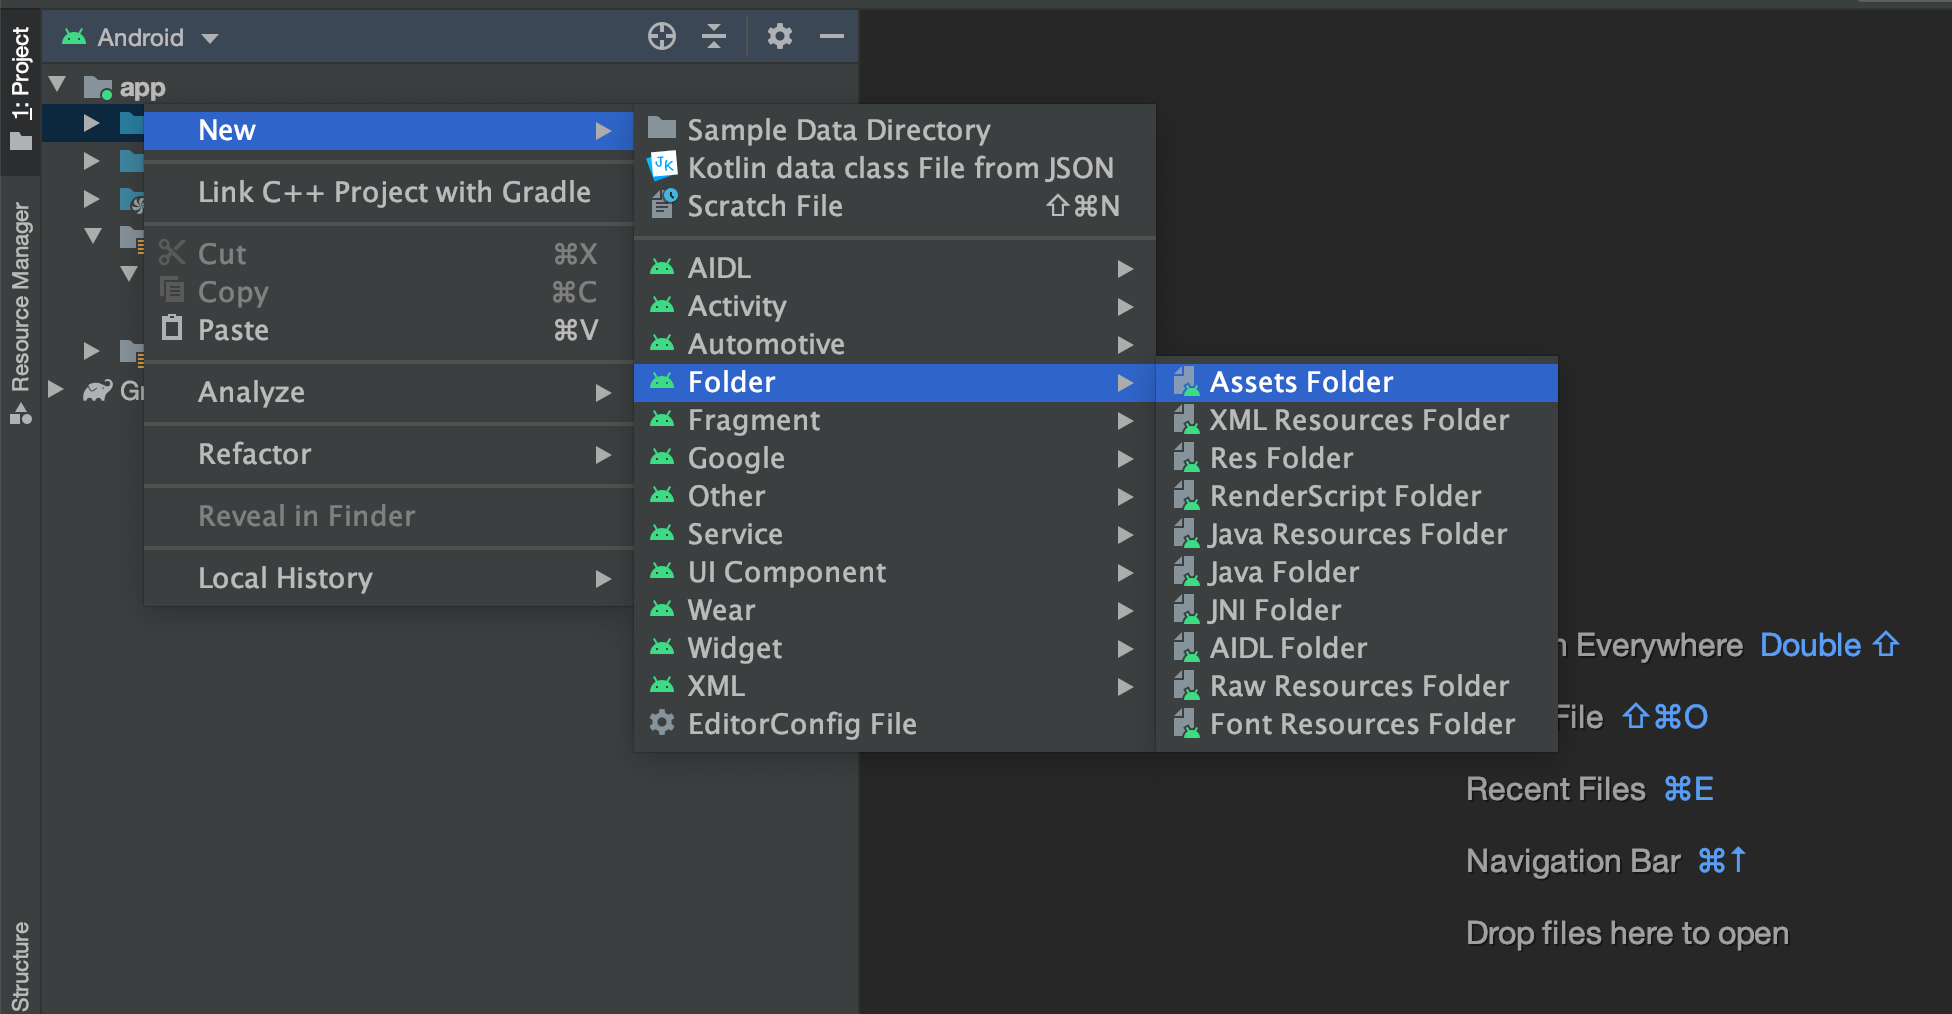Click the app module folder icon

pyautogui.click(x=98, y=88)
